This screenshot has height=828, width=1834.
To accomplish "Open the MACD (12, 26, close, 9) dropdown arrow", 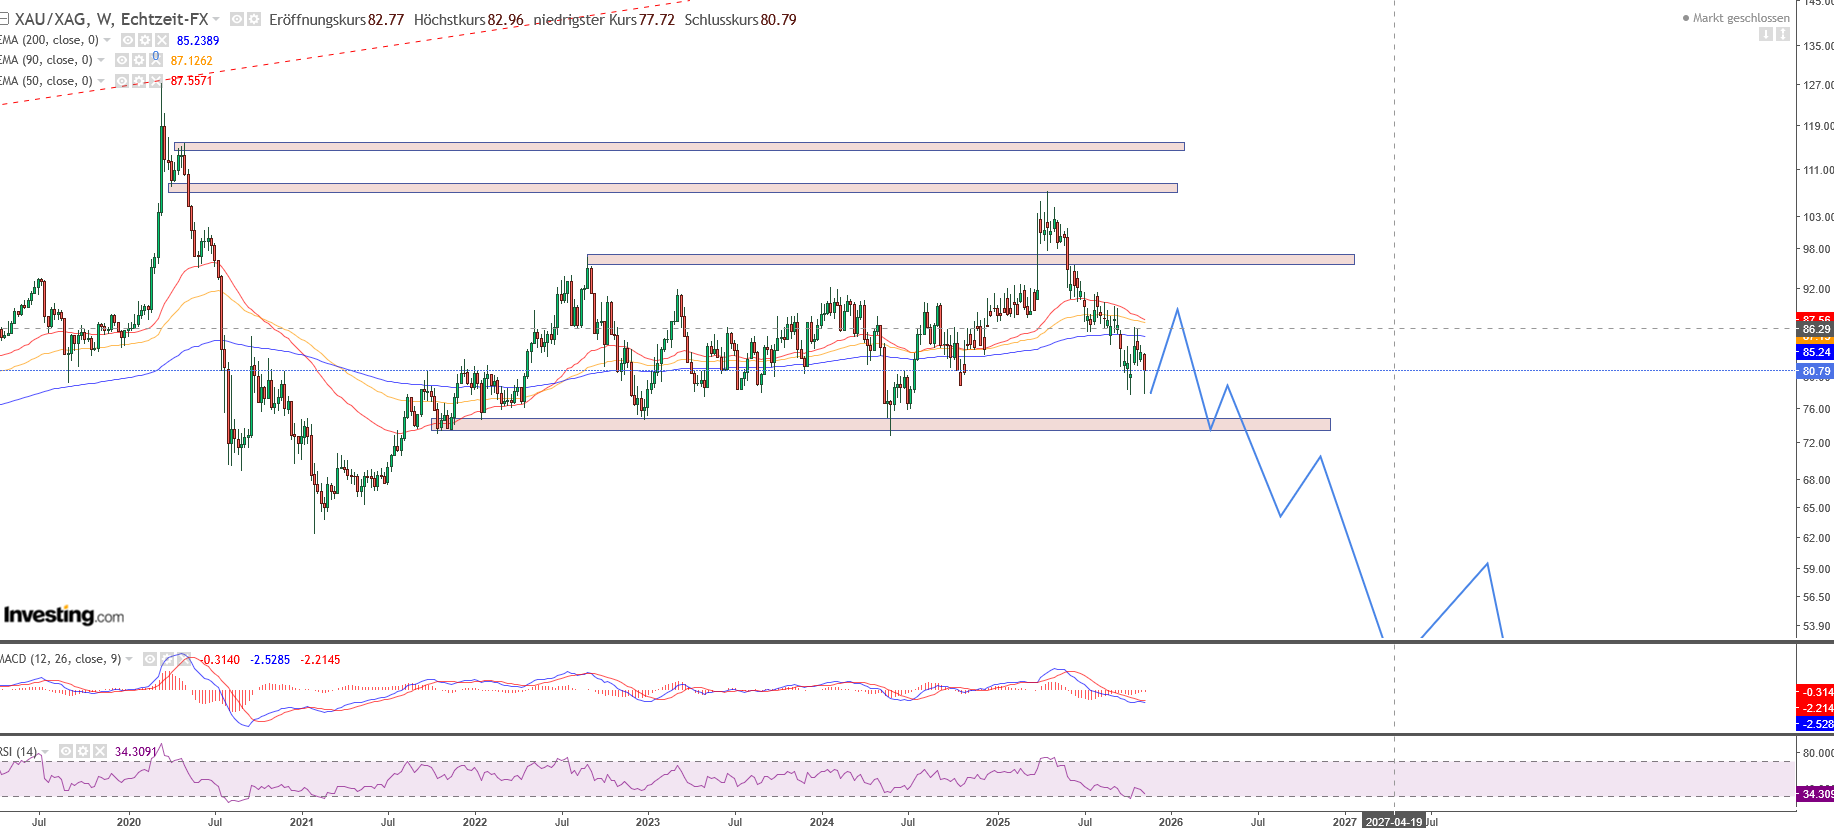I will [x=129, y=659].
